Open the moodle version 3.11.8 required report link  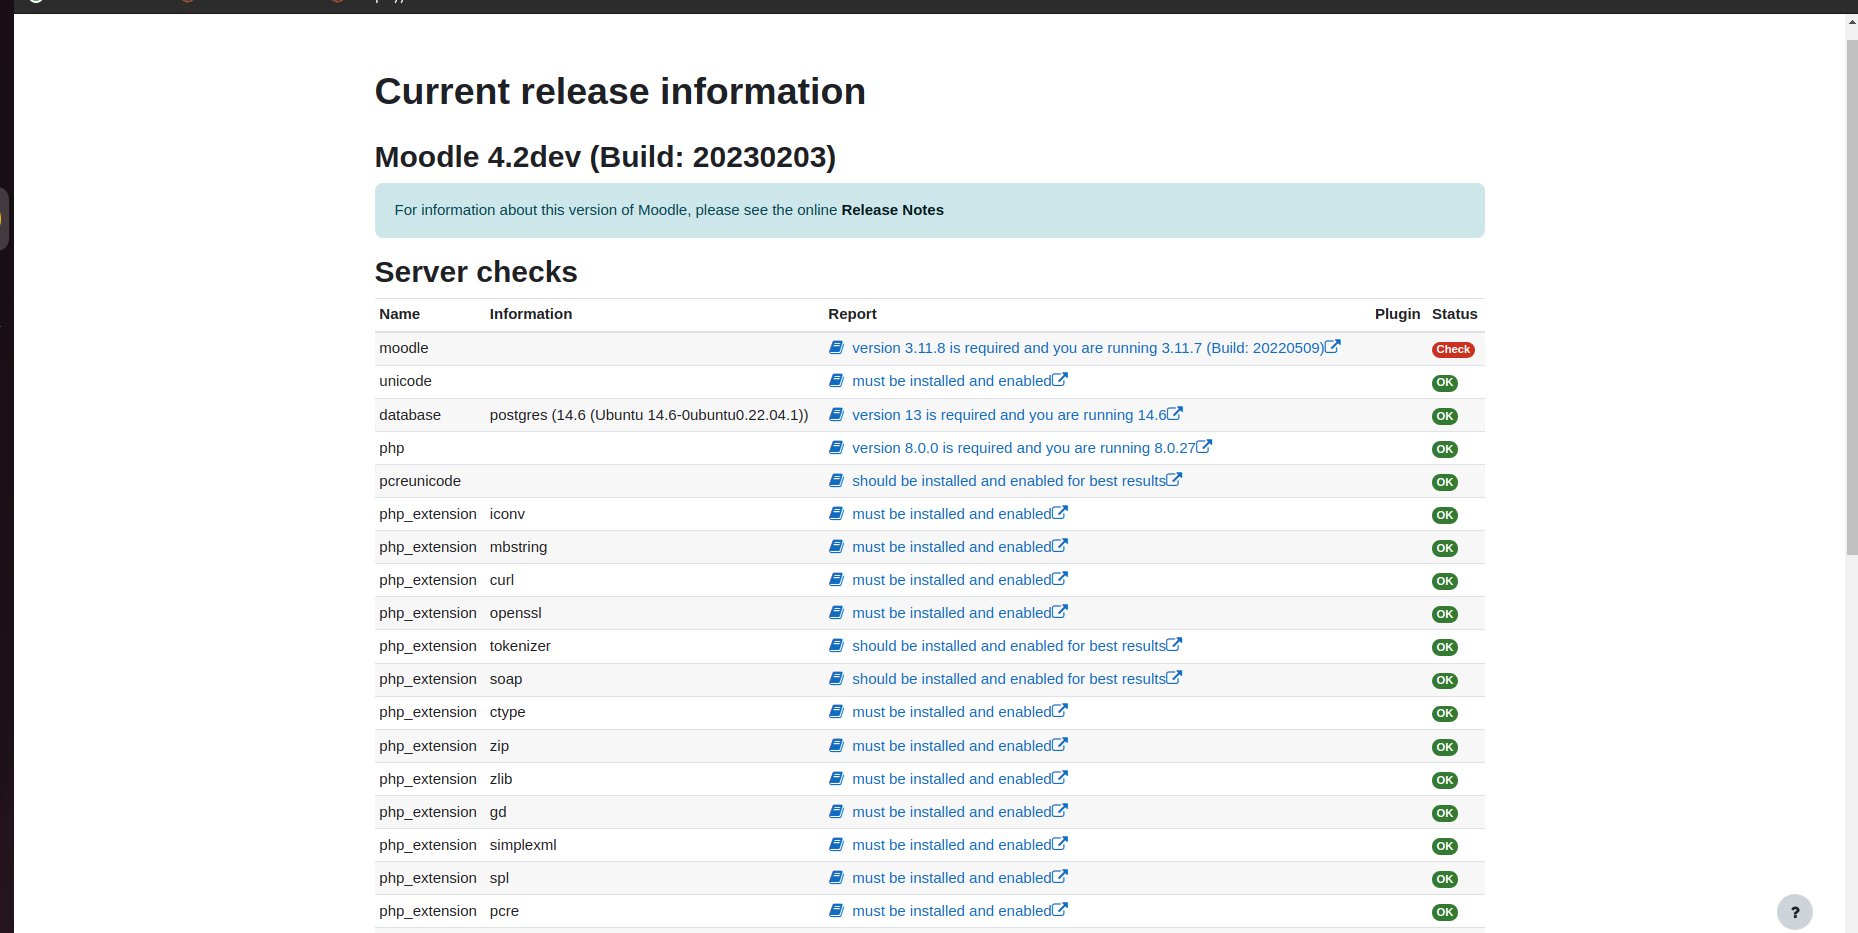[1088, 348]
